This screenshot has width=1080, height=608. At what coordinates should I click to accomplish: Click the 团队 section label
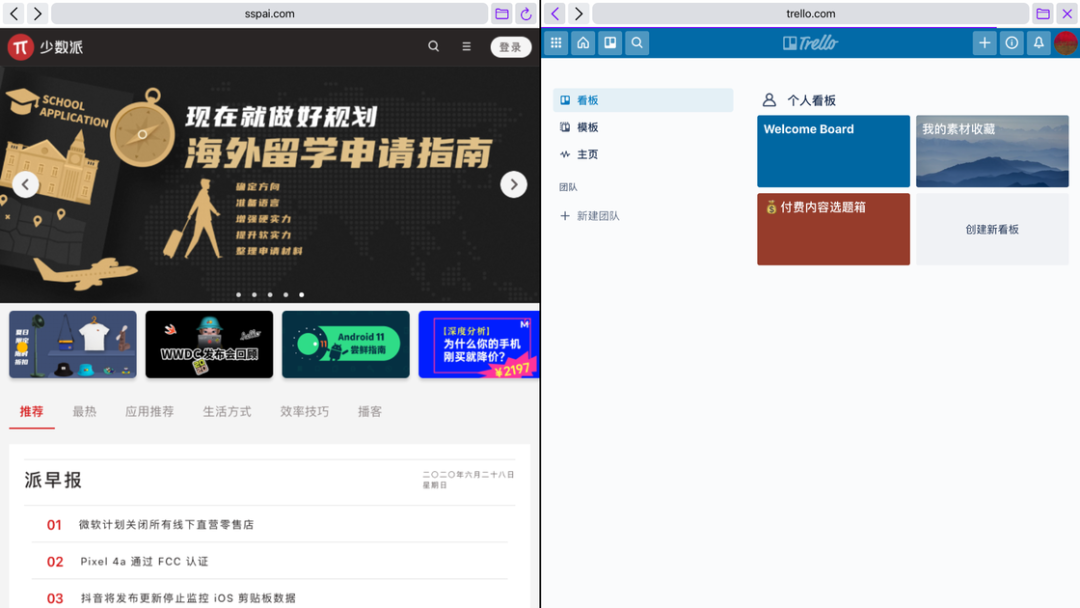(x=568, y=187)
